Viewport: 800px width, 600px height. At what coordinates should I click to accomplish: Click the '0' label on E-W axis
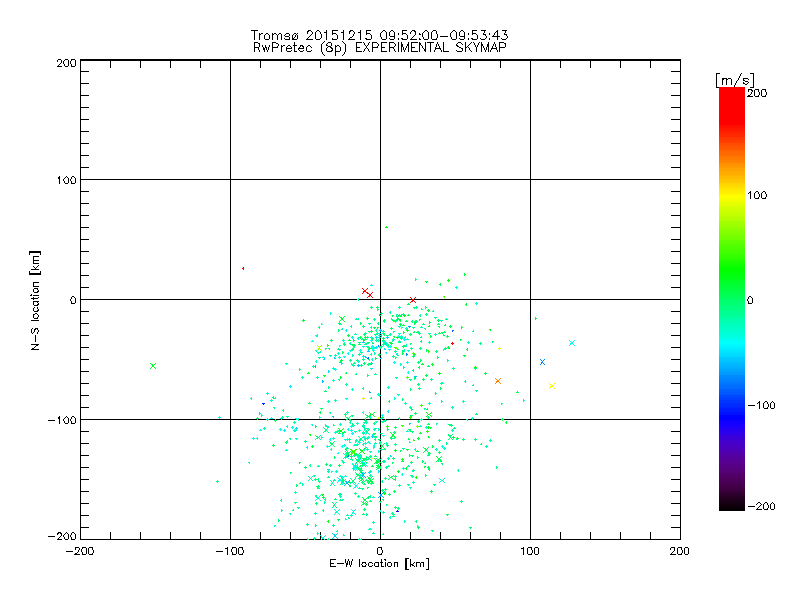point(380,551)
